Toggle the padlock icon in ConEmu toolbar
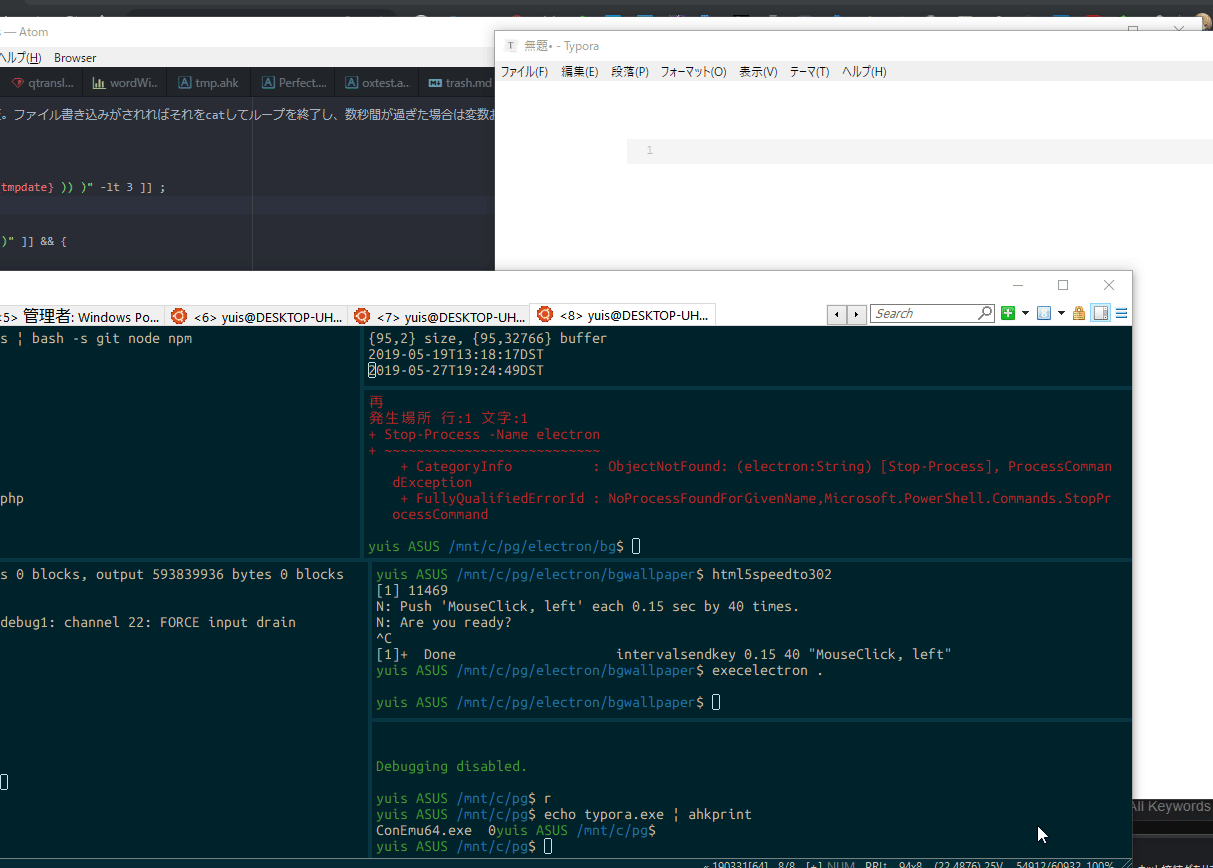This screenshot has height=868, width=1213. [1079, 314]
